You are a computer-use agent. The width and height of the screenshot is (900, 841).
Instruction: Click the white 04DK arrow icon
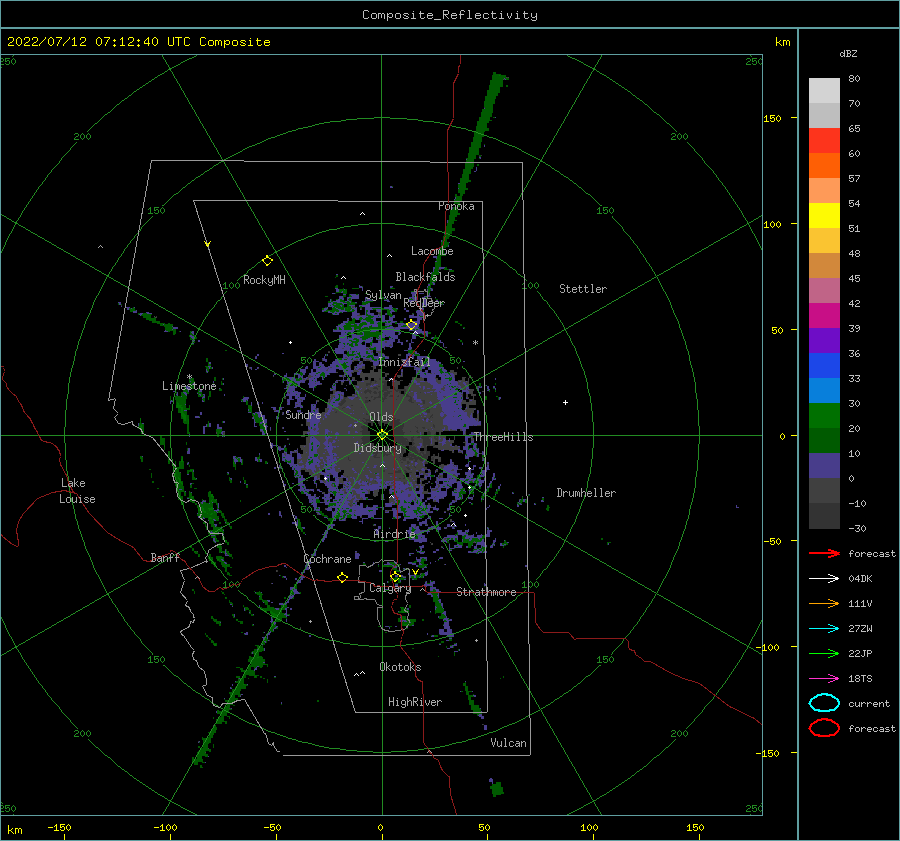point(824,578)
